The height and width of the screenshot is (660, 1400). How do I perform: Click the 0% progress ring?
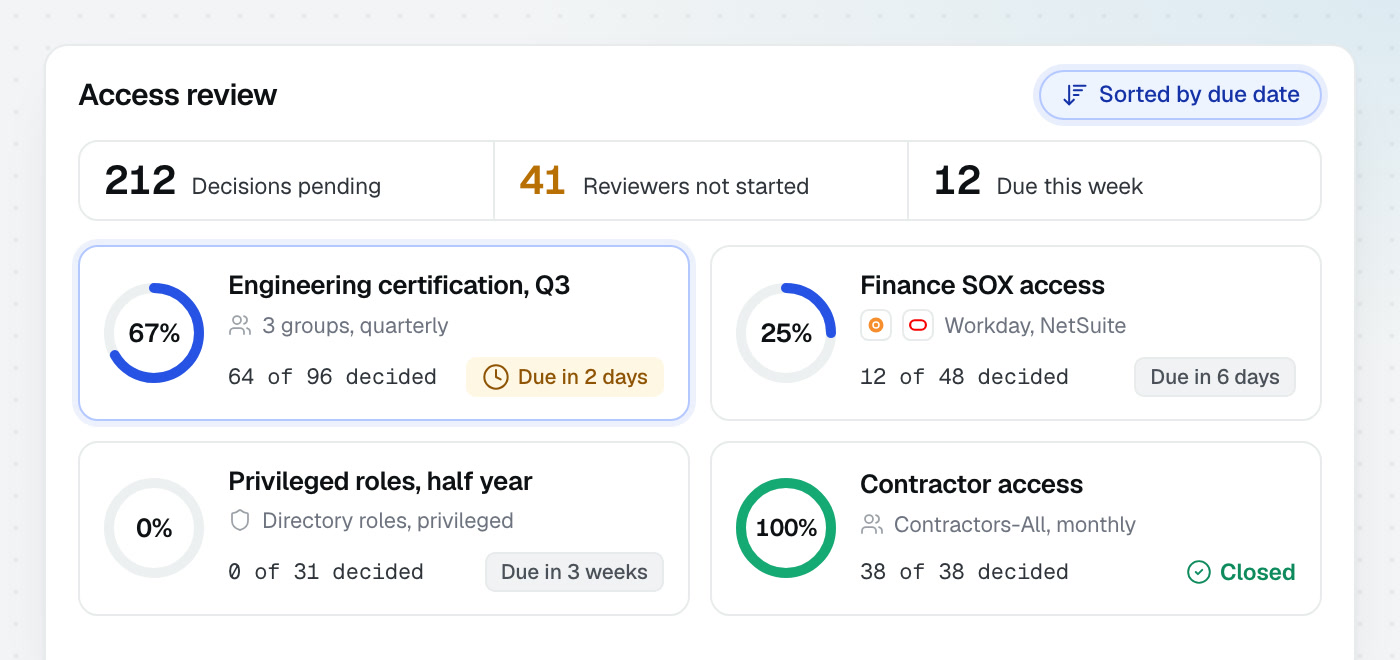(154, 528)
